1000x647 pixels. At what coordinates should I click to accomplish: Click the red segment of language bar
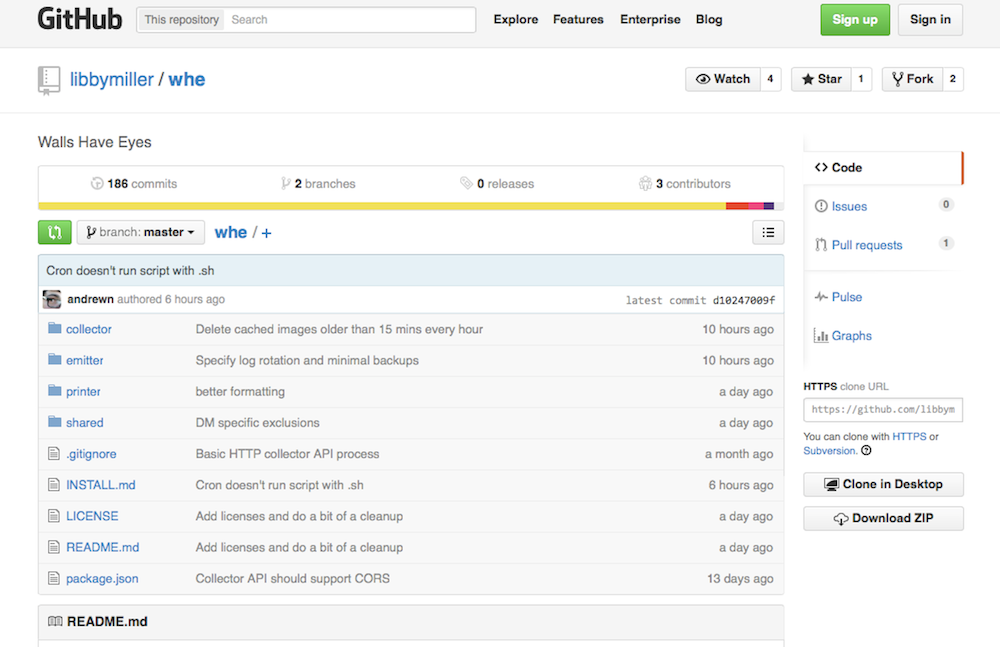pos(737,206)
